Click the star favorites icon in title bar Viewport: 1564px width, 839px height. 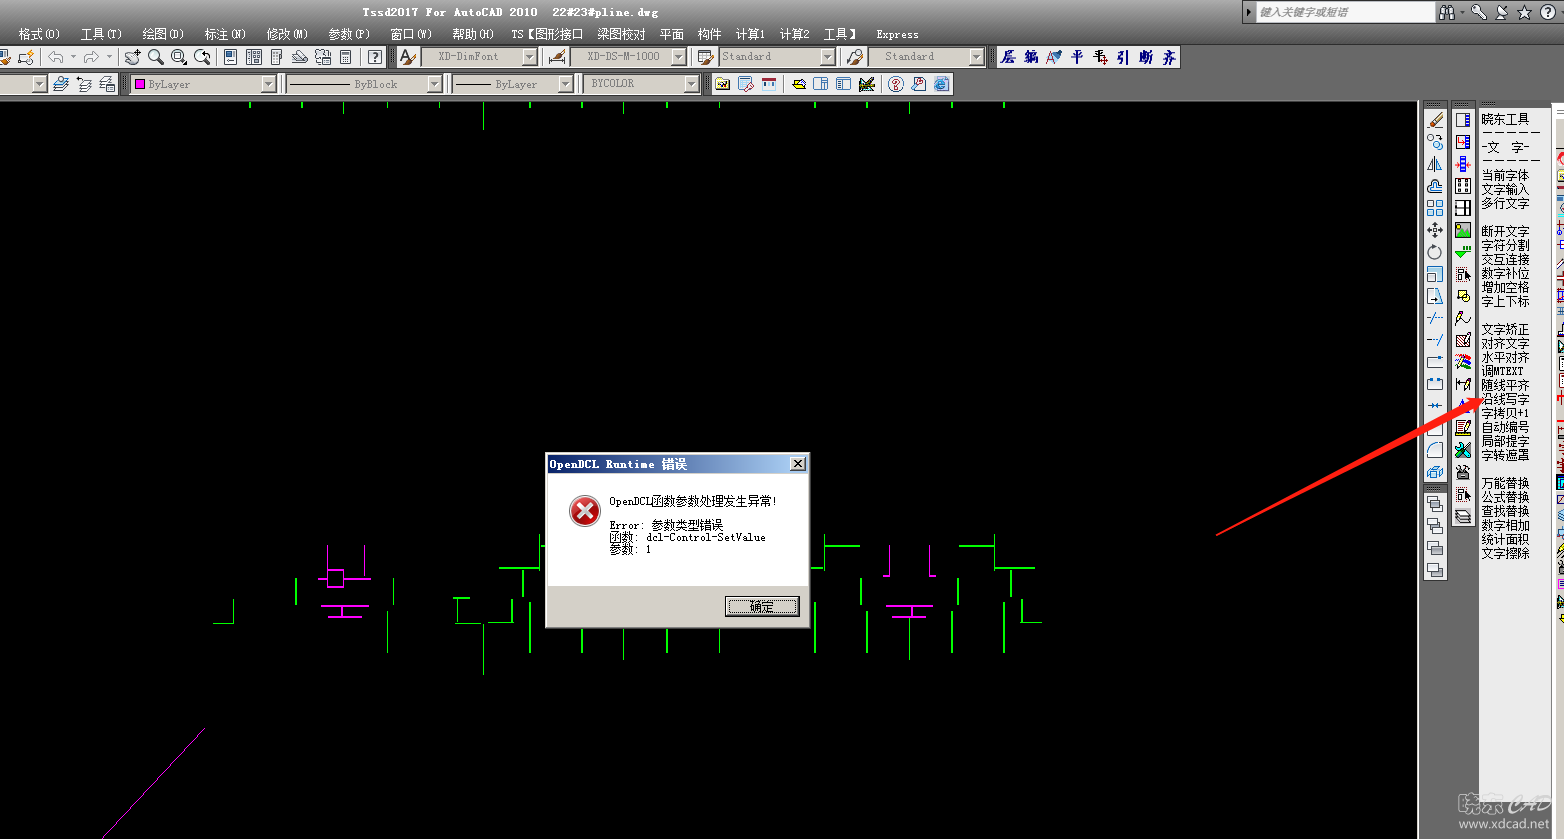pos(1524,12)
